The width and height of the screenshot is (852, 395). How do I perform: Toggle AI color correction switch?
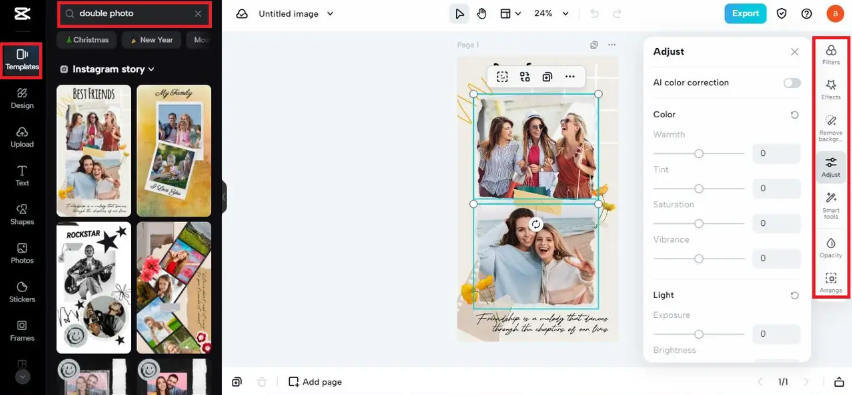(x=792, y=83)
